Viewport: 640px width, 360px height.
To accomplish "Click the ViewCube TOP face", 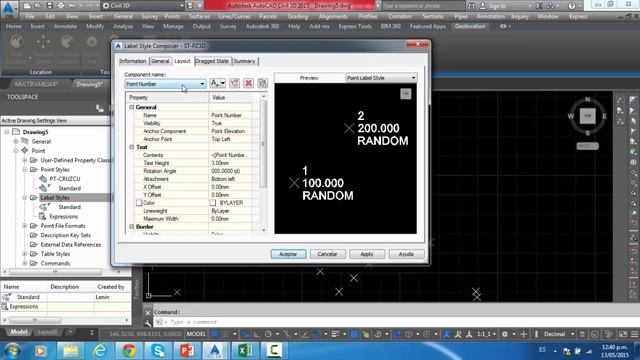I will click(x=587, y=116).
